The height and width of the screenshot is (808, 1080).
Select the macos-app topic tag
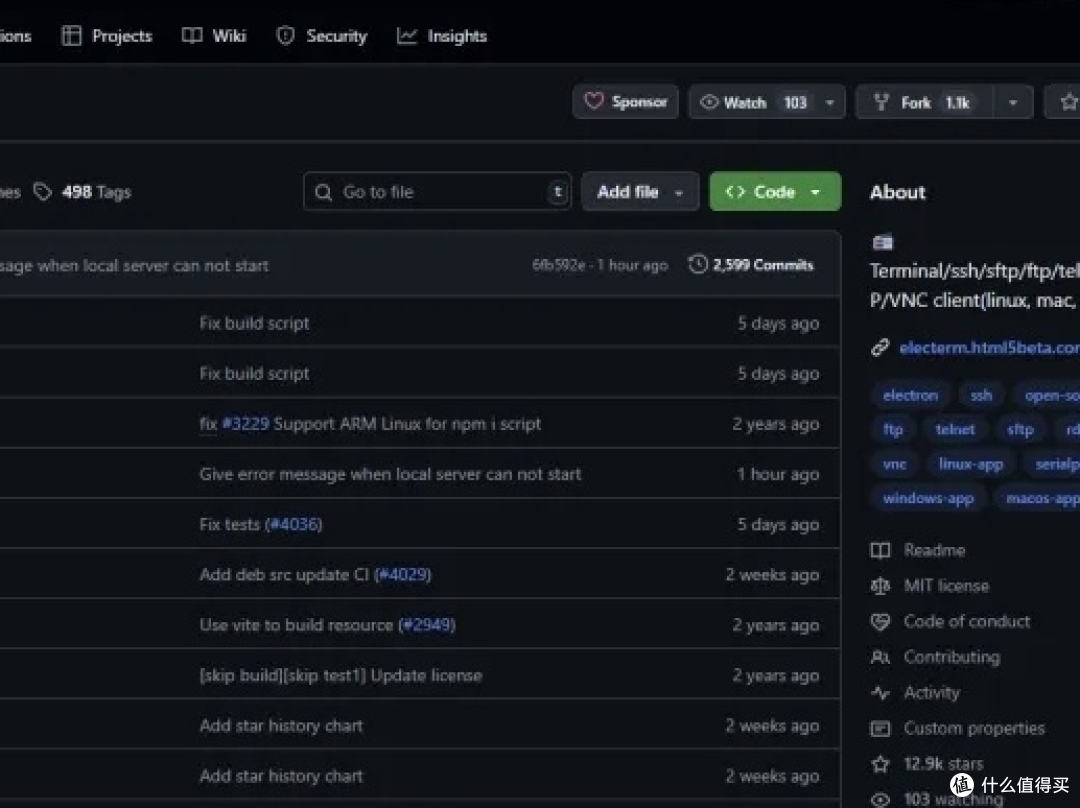tap(1041, 498)
